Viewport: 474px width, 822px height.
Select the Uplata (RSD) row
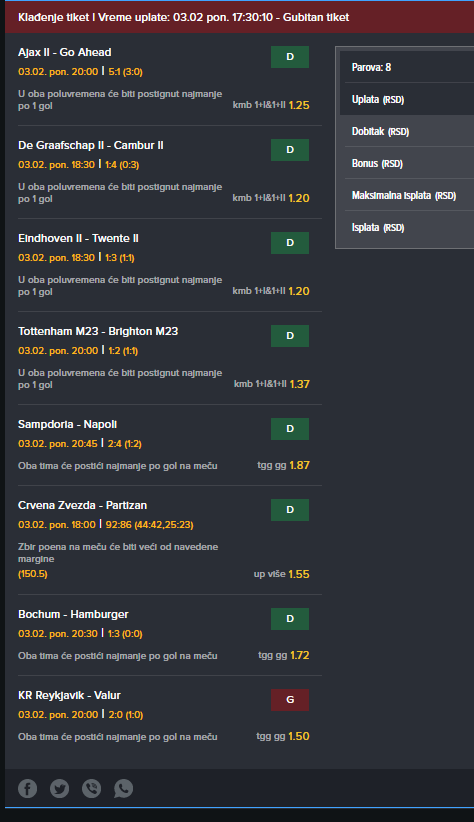pyautogui.click(x=407, y=99)
